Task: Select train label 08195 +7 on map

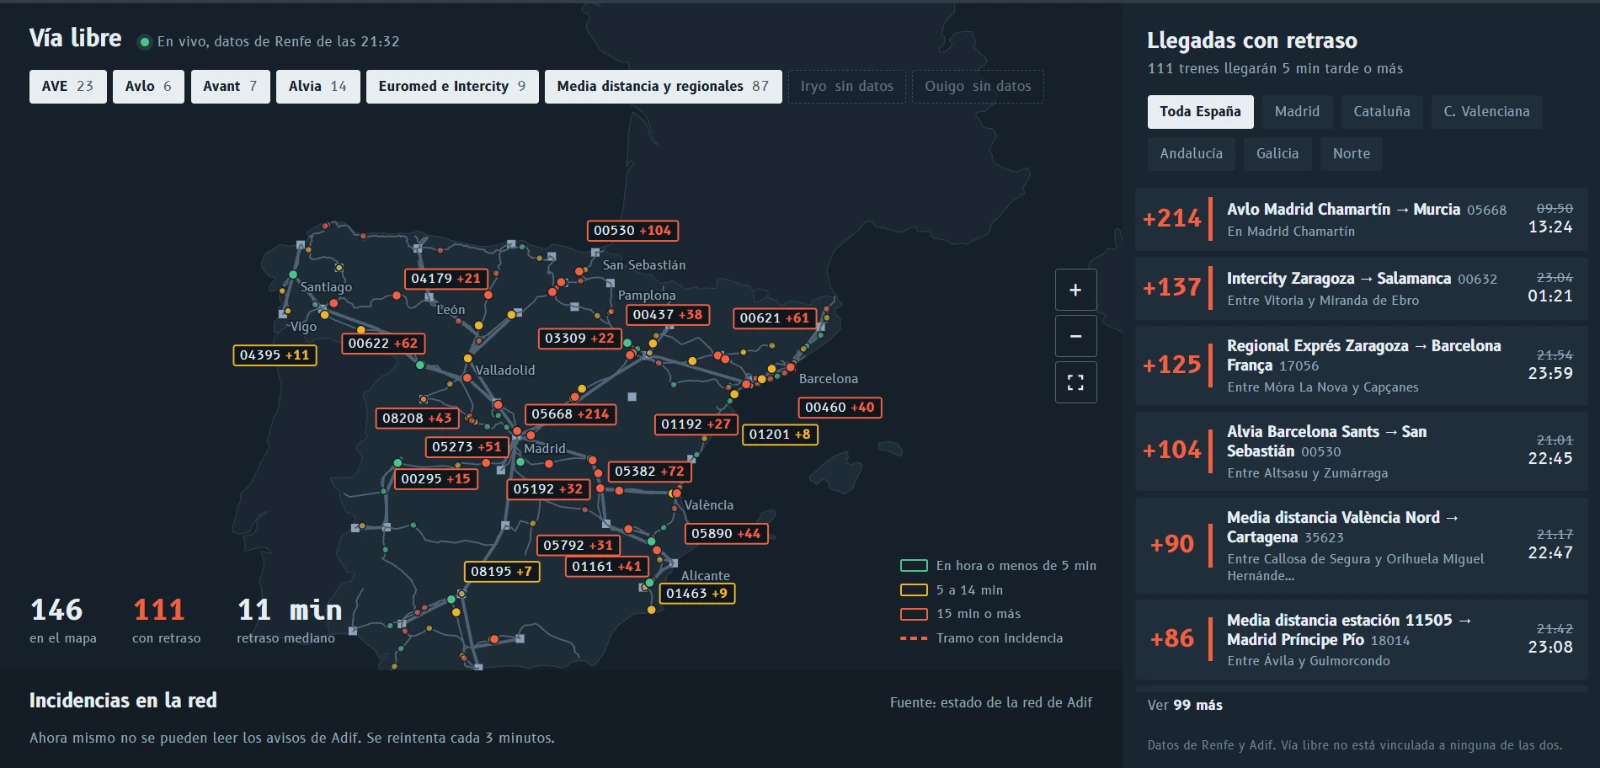Action: tap(501, 572)
